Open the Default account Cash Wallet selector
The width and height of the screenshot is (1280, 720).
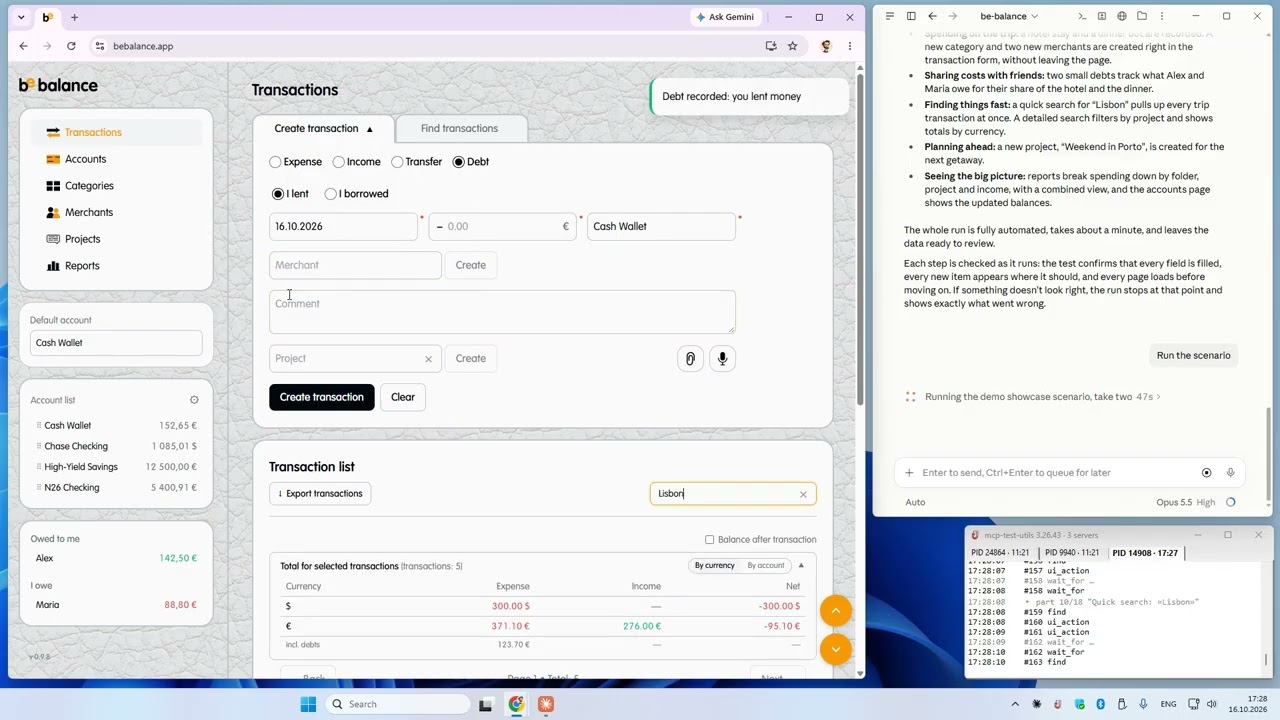point(116,343)
